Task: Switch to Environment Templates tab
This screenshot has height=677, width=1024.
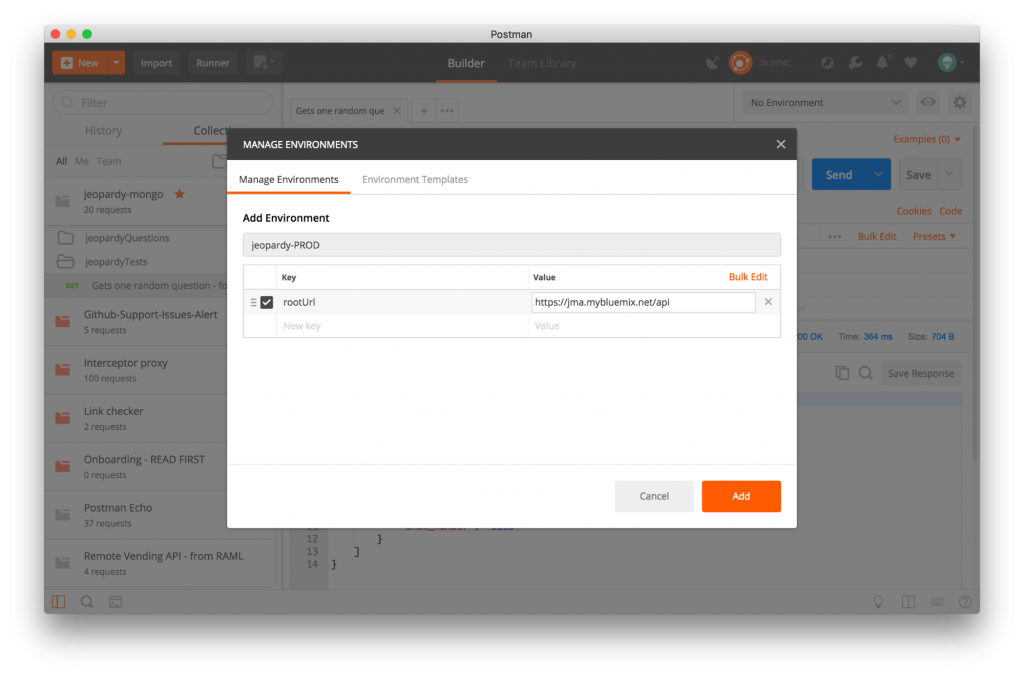Action: [415, 180]
